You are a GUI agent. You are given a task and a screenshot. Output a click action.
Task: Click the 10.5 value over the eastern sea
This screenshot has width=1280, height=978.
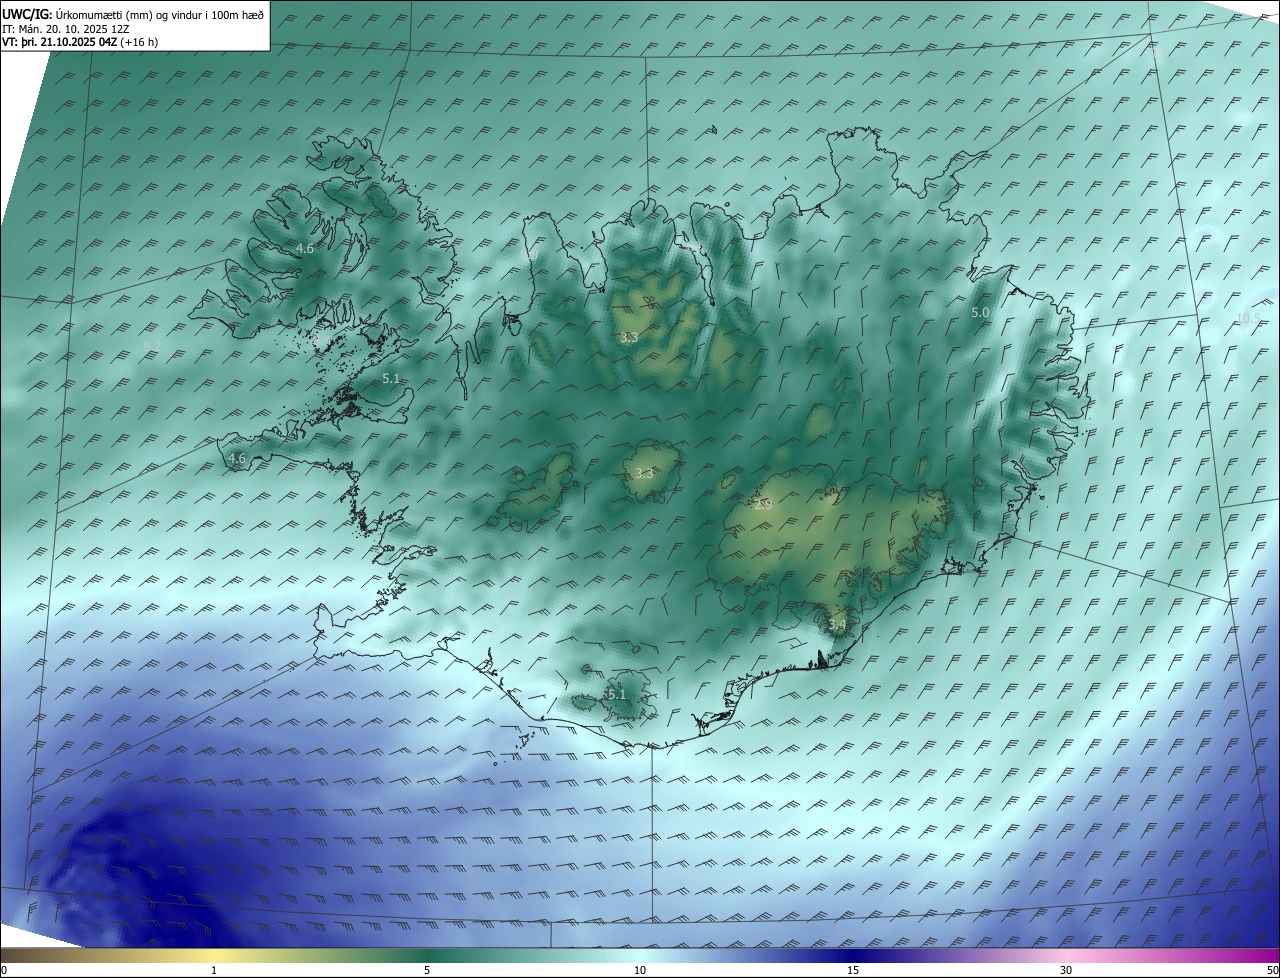tap(1249, 319)
